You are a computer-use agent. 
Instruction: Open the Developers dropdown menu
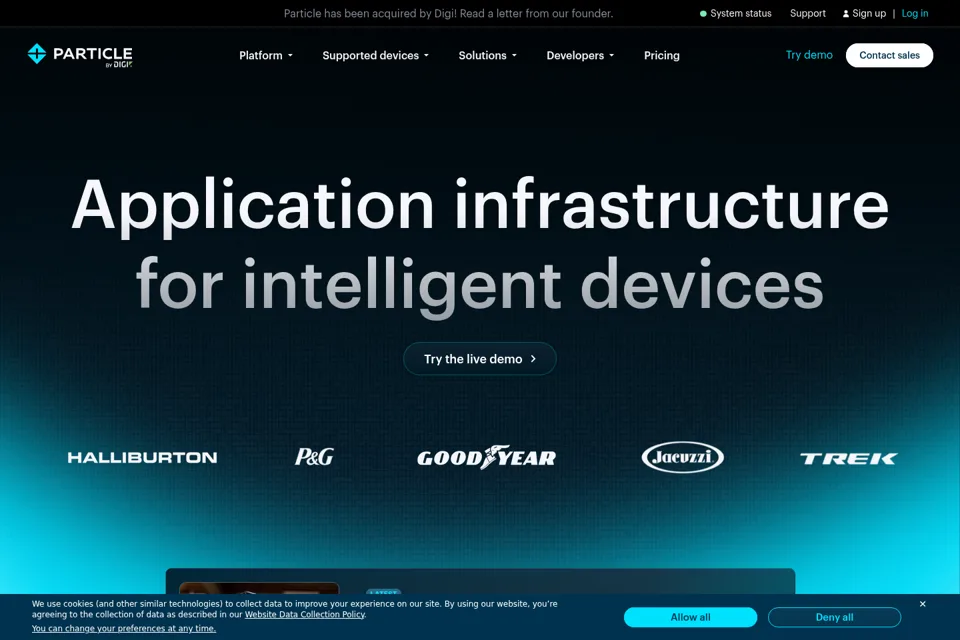pos(580,55)
